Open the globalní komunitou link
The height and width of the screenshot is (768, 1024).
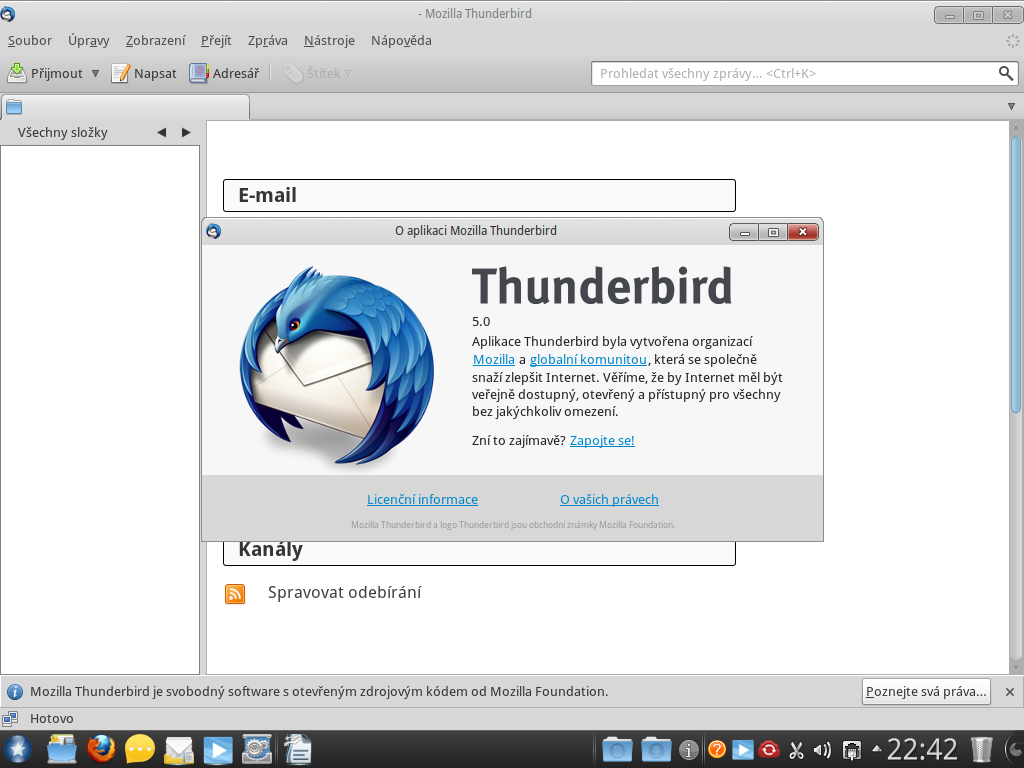pyautogui.click(x=588, y=359)
